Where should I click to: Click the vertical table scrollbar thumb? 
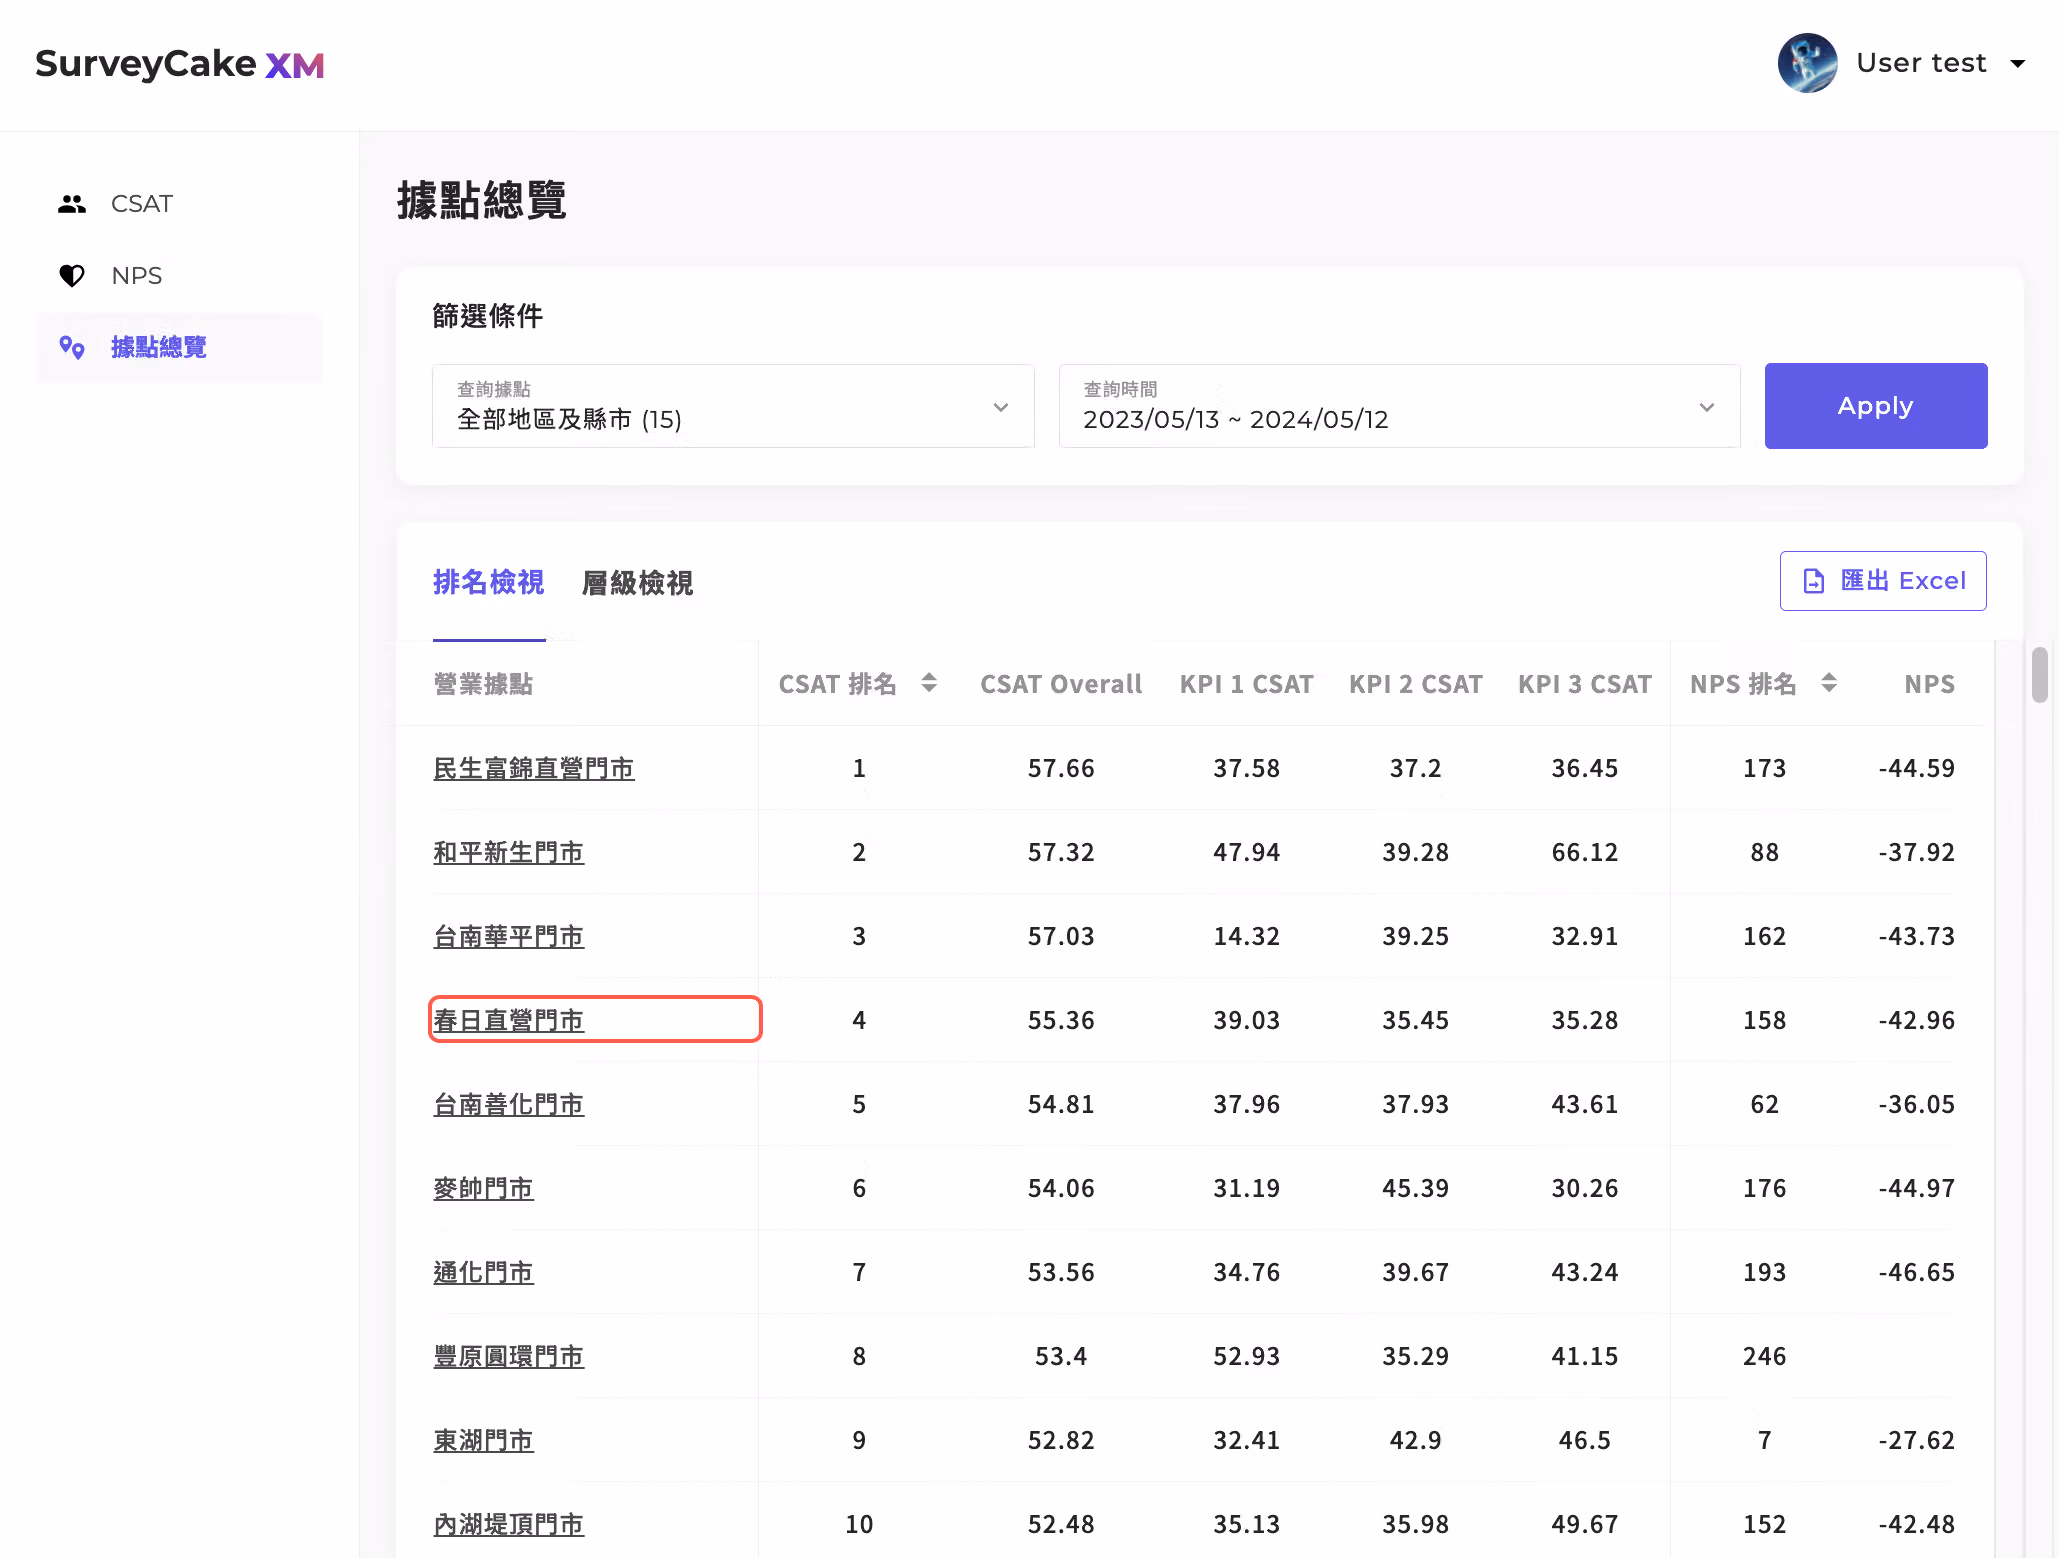point(2040,675)
